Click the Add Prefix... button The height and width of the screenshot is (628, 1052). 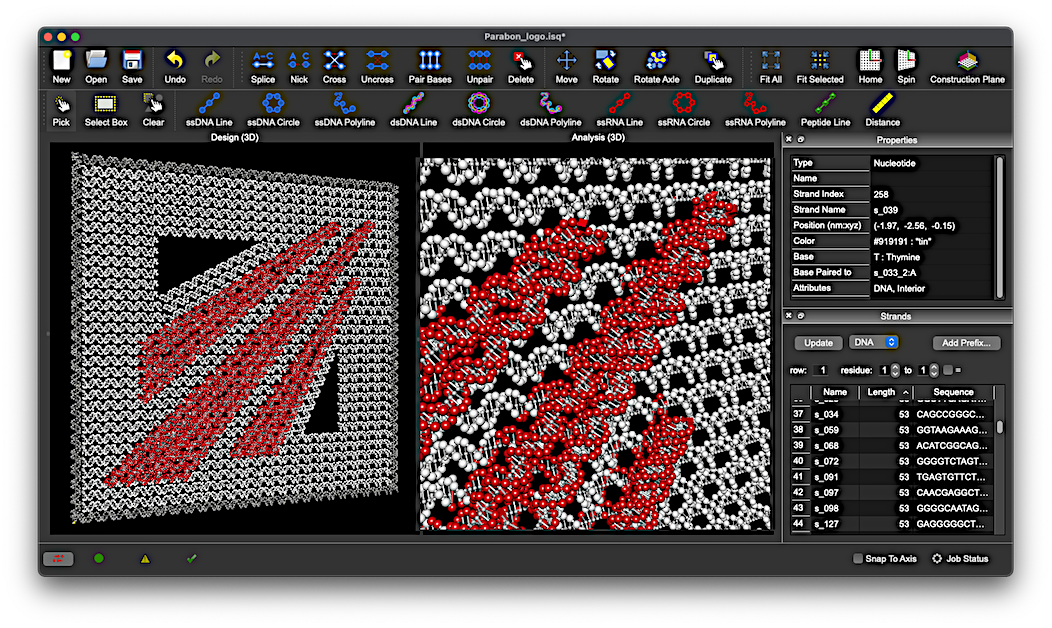click(x=966, y=343)
